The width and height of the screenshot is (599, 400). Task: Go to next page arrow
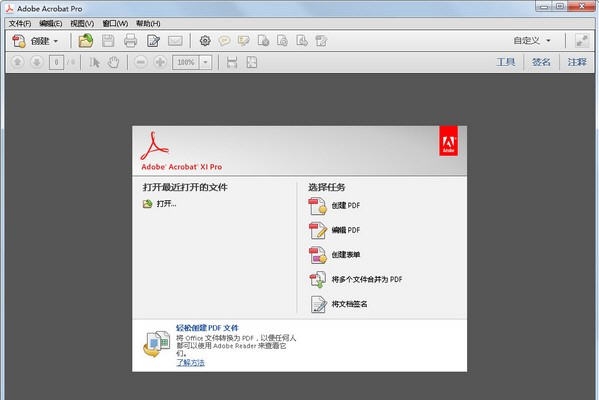[37, 62]
